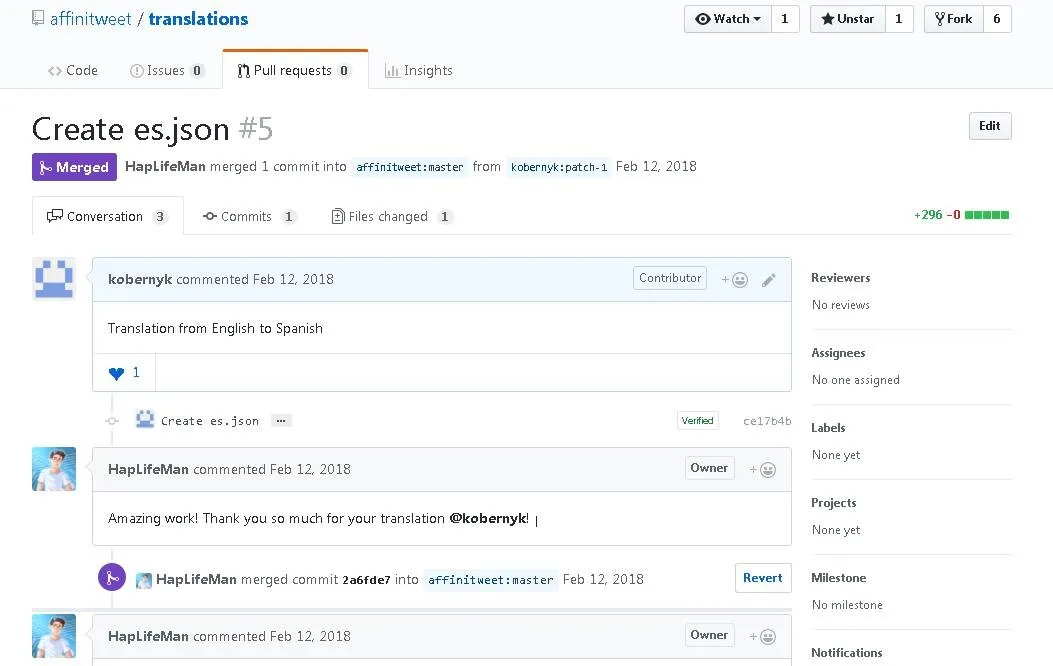Viewport: 1053px width, 666px height.
Task: Click the purple merge event icon
Action: (112, 577)
